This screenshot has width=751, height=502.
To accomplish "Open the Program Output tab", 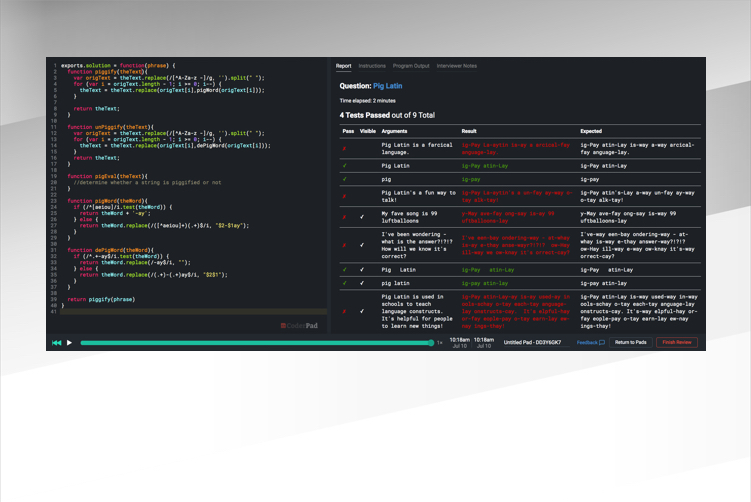I will click(x=411, y=65).
